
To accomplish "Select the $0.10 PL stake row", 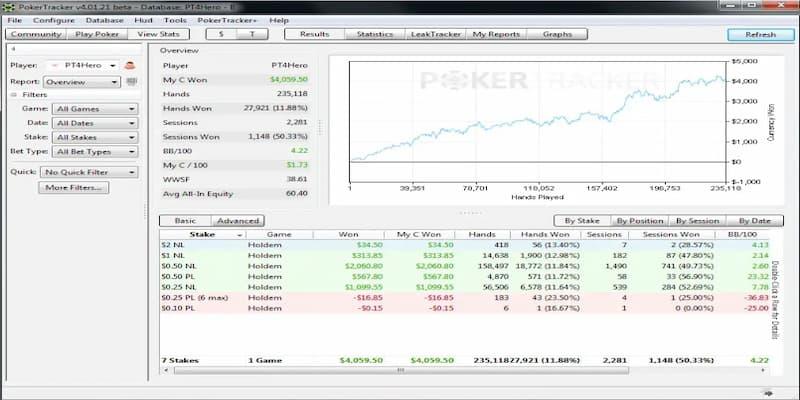I will [464, 308].
